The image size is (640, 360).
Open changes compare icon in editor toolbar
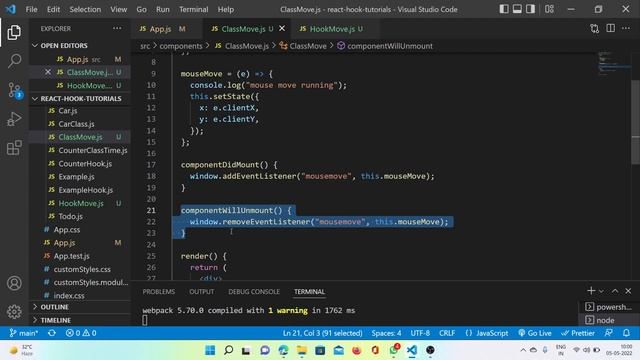click(595, 29)
